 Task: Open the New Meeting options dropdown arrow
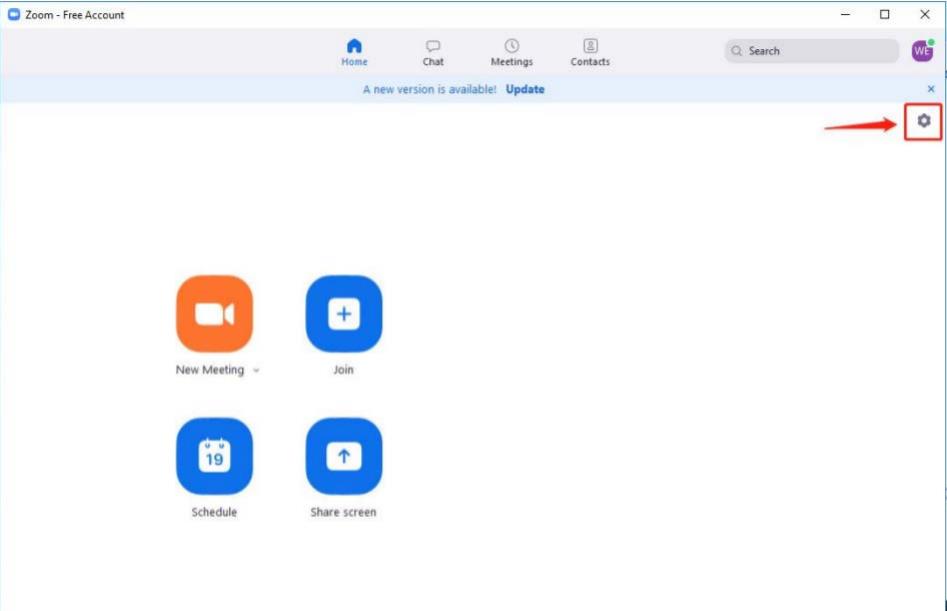(x=256, y=371)
